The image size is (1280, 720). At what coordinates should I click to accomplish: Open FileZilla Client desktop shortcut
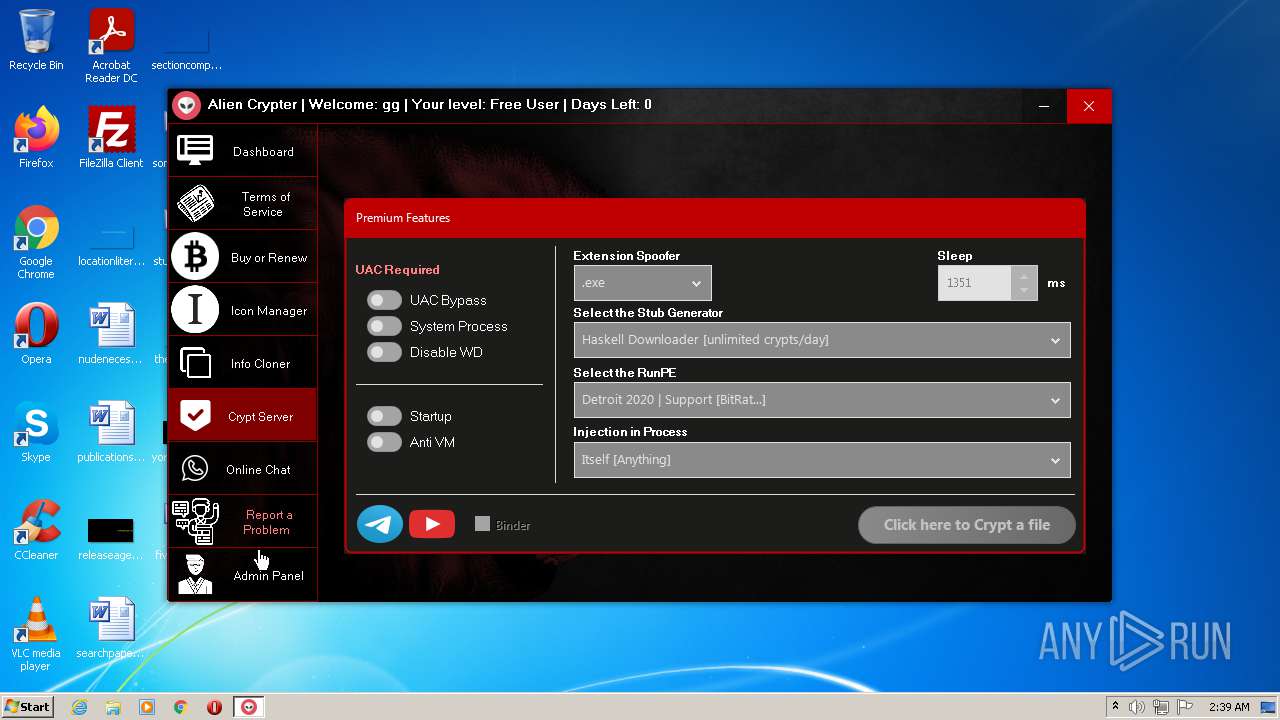point(111,138)
